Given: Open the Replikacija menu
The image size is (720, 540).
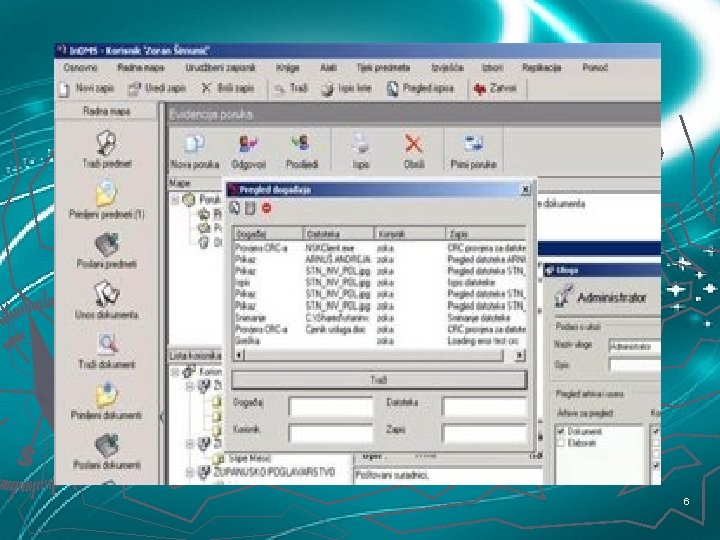Looking at the screenshot, I should click(541, 68).
